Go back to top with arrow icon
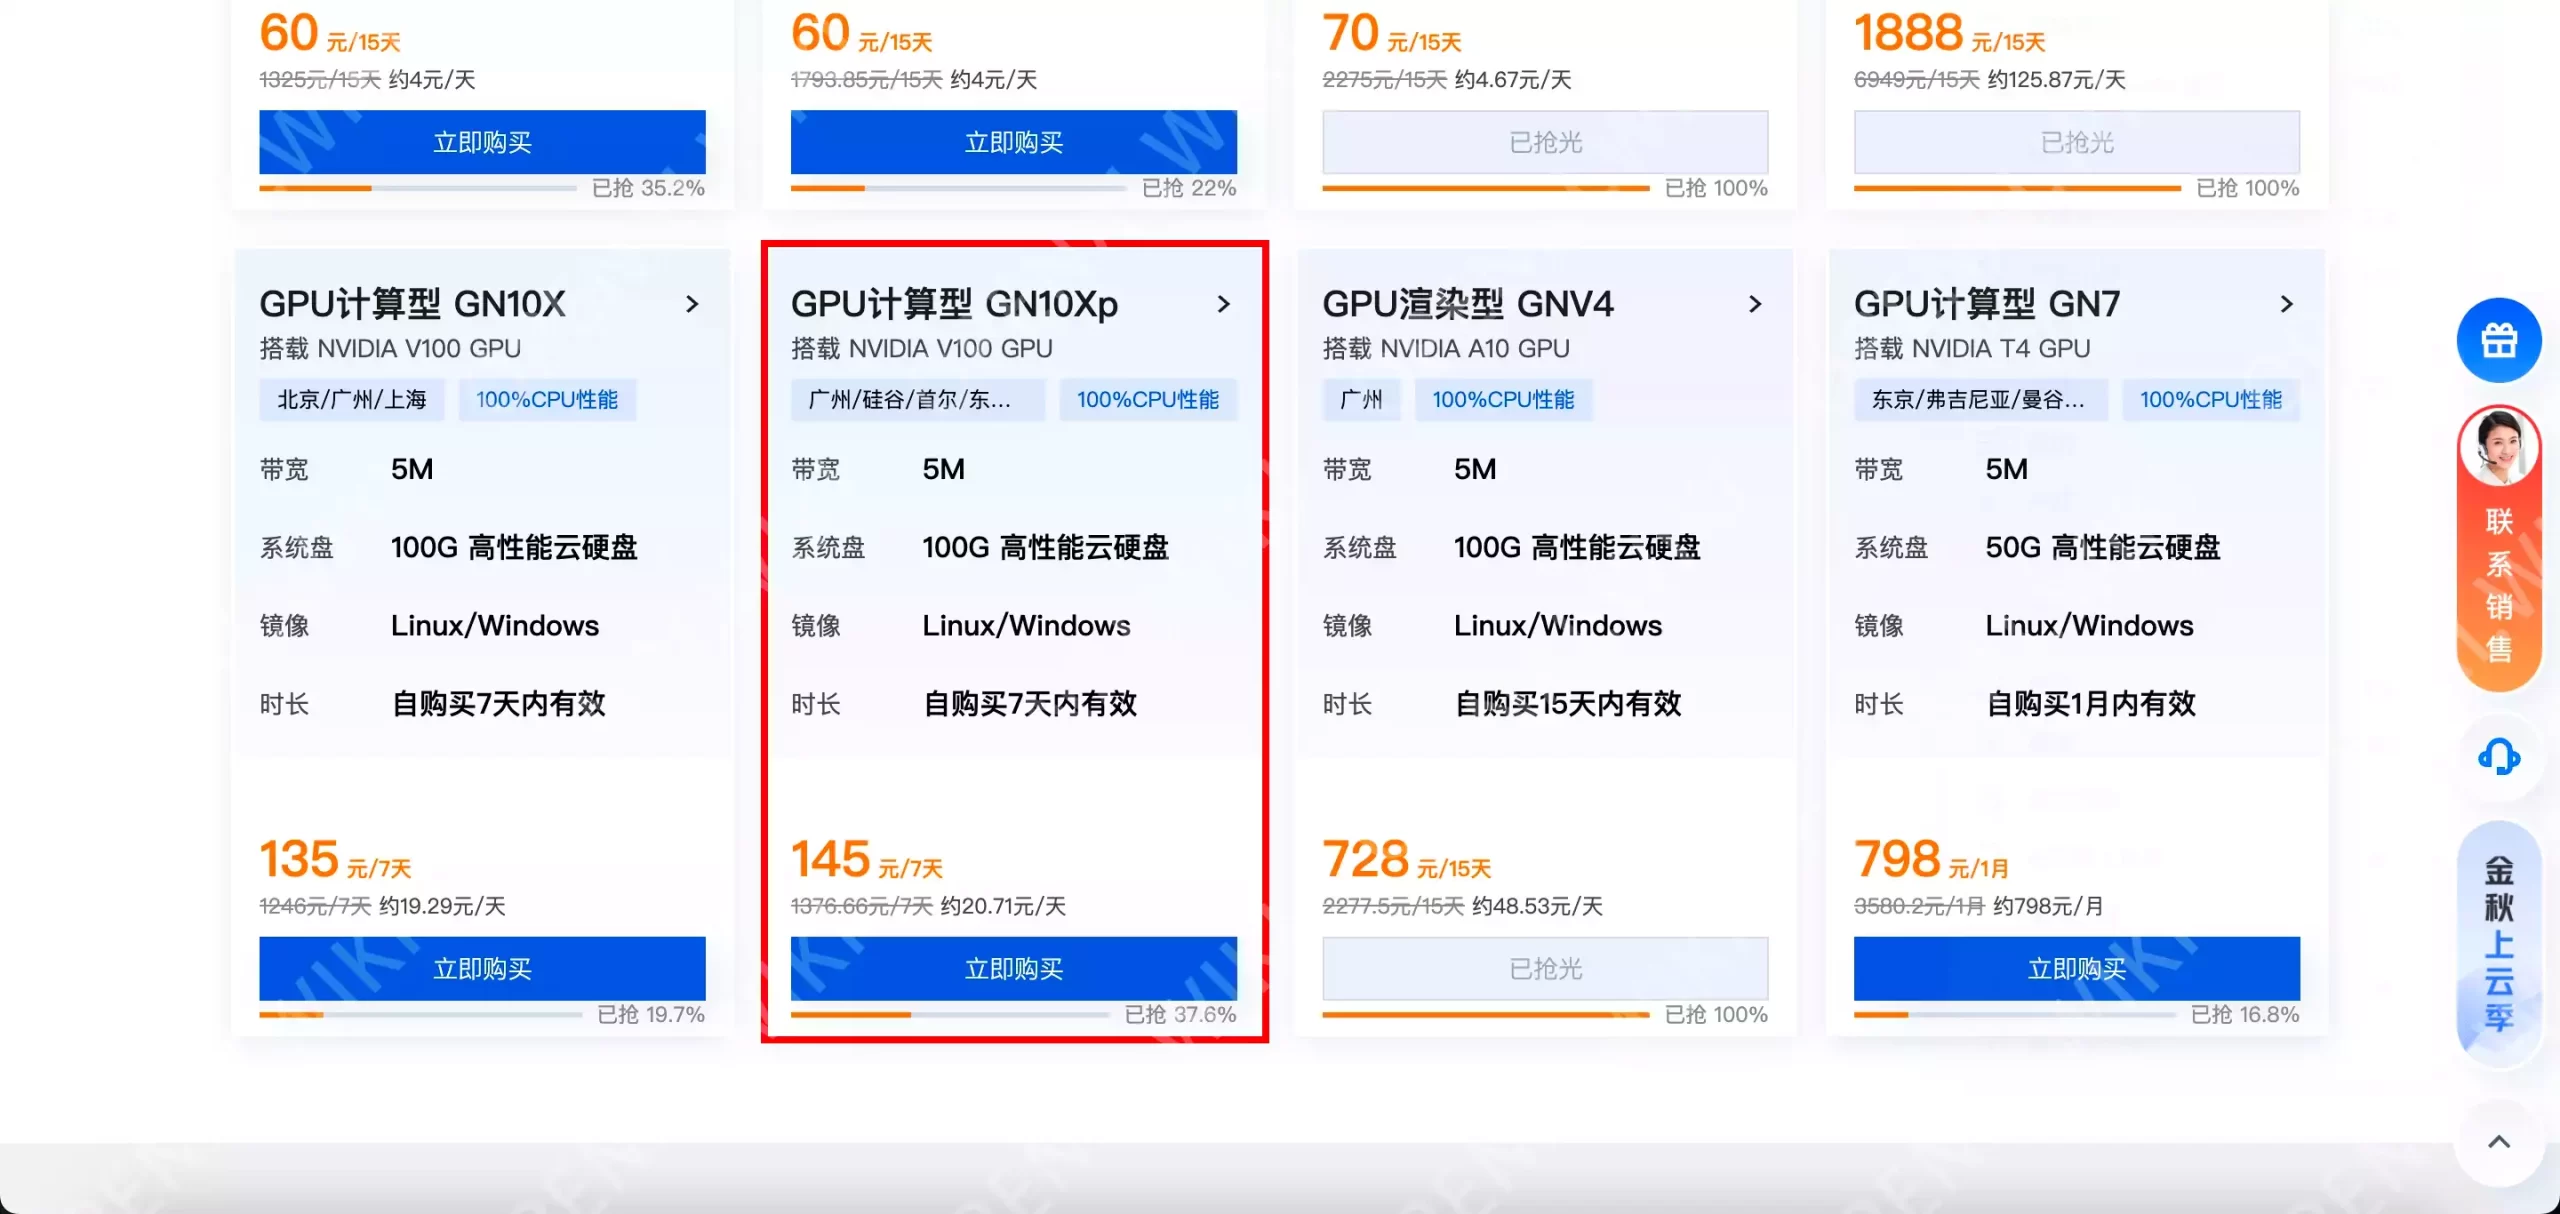The height and width of the screenshot is (1214, 2560). click(2498, 1142)
